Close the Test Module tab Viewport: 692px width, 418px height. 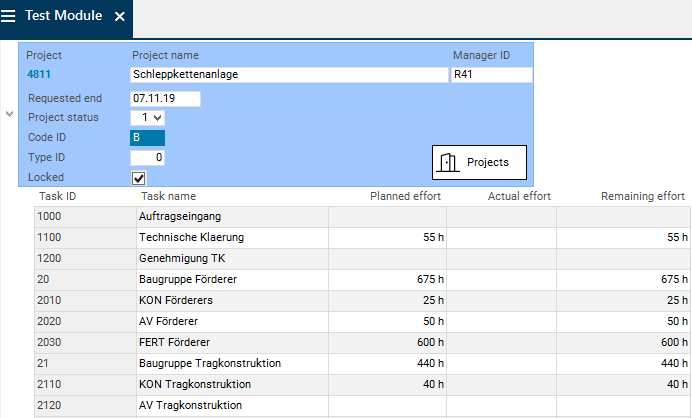coord(120,17)
